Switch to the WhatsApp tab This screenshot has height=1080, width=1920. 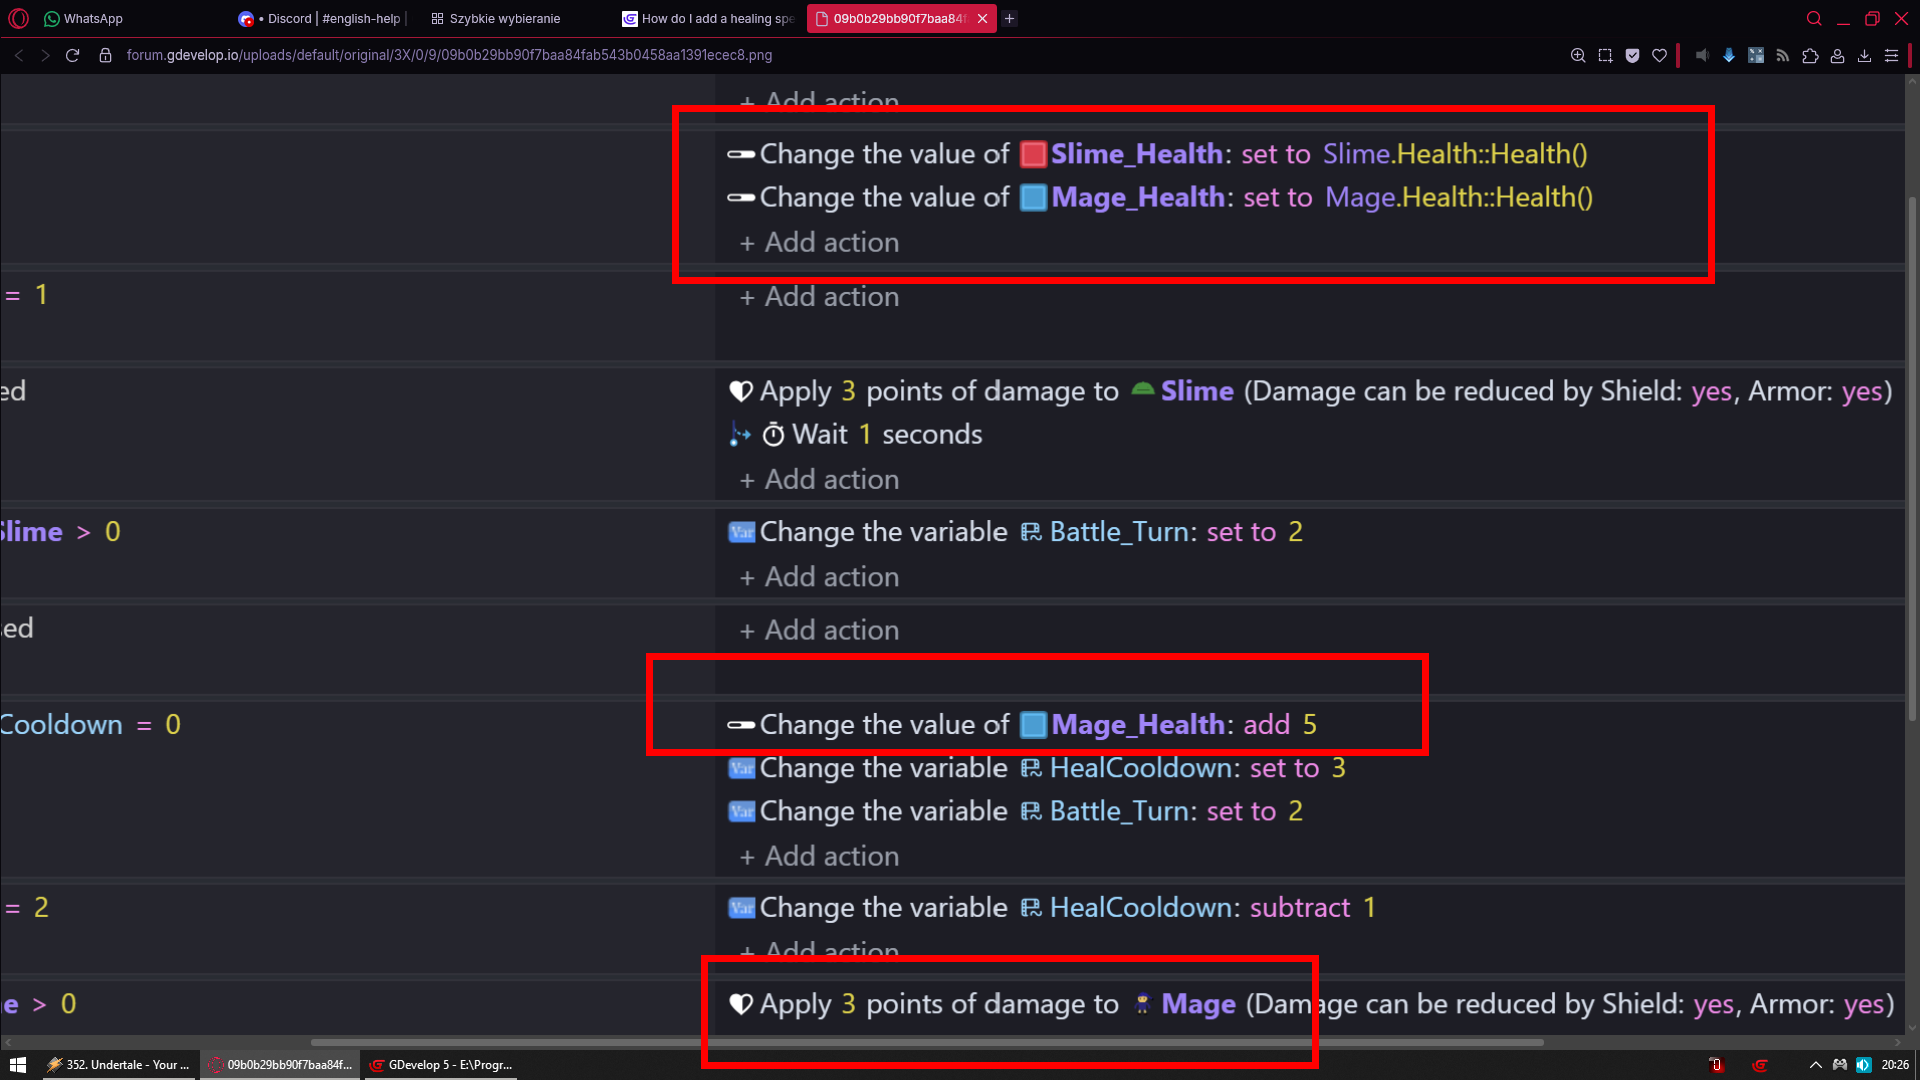pyautogui.click(x=85, y=18)
